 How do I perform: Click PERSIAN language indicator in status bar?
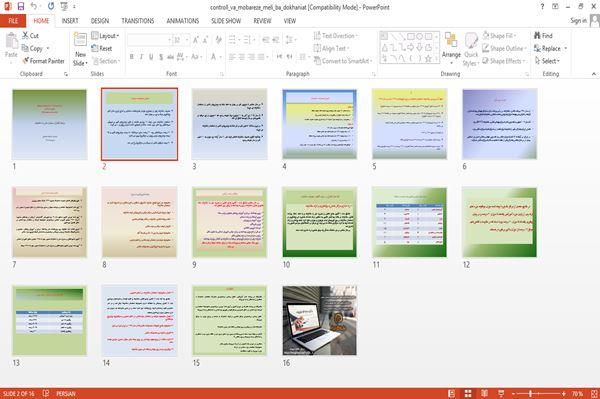tap(66, 393)
